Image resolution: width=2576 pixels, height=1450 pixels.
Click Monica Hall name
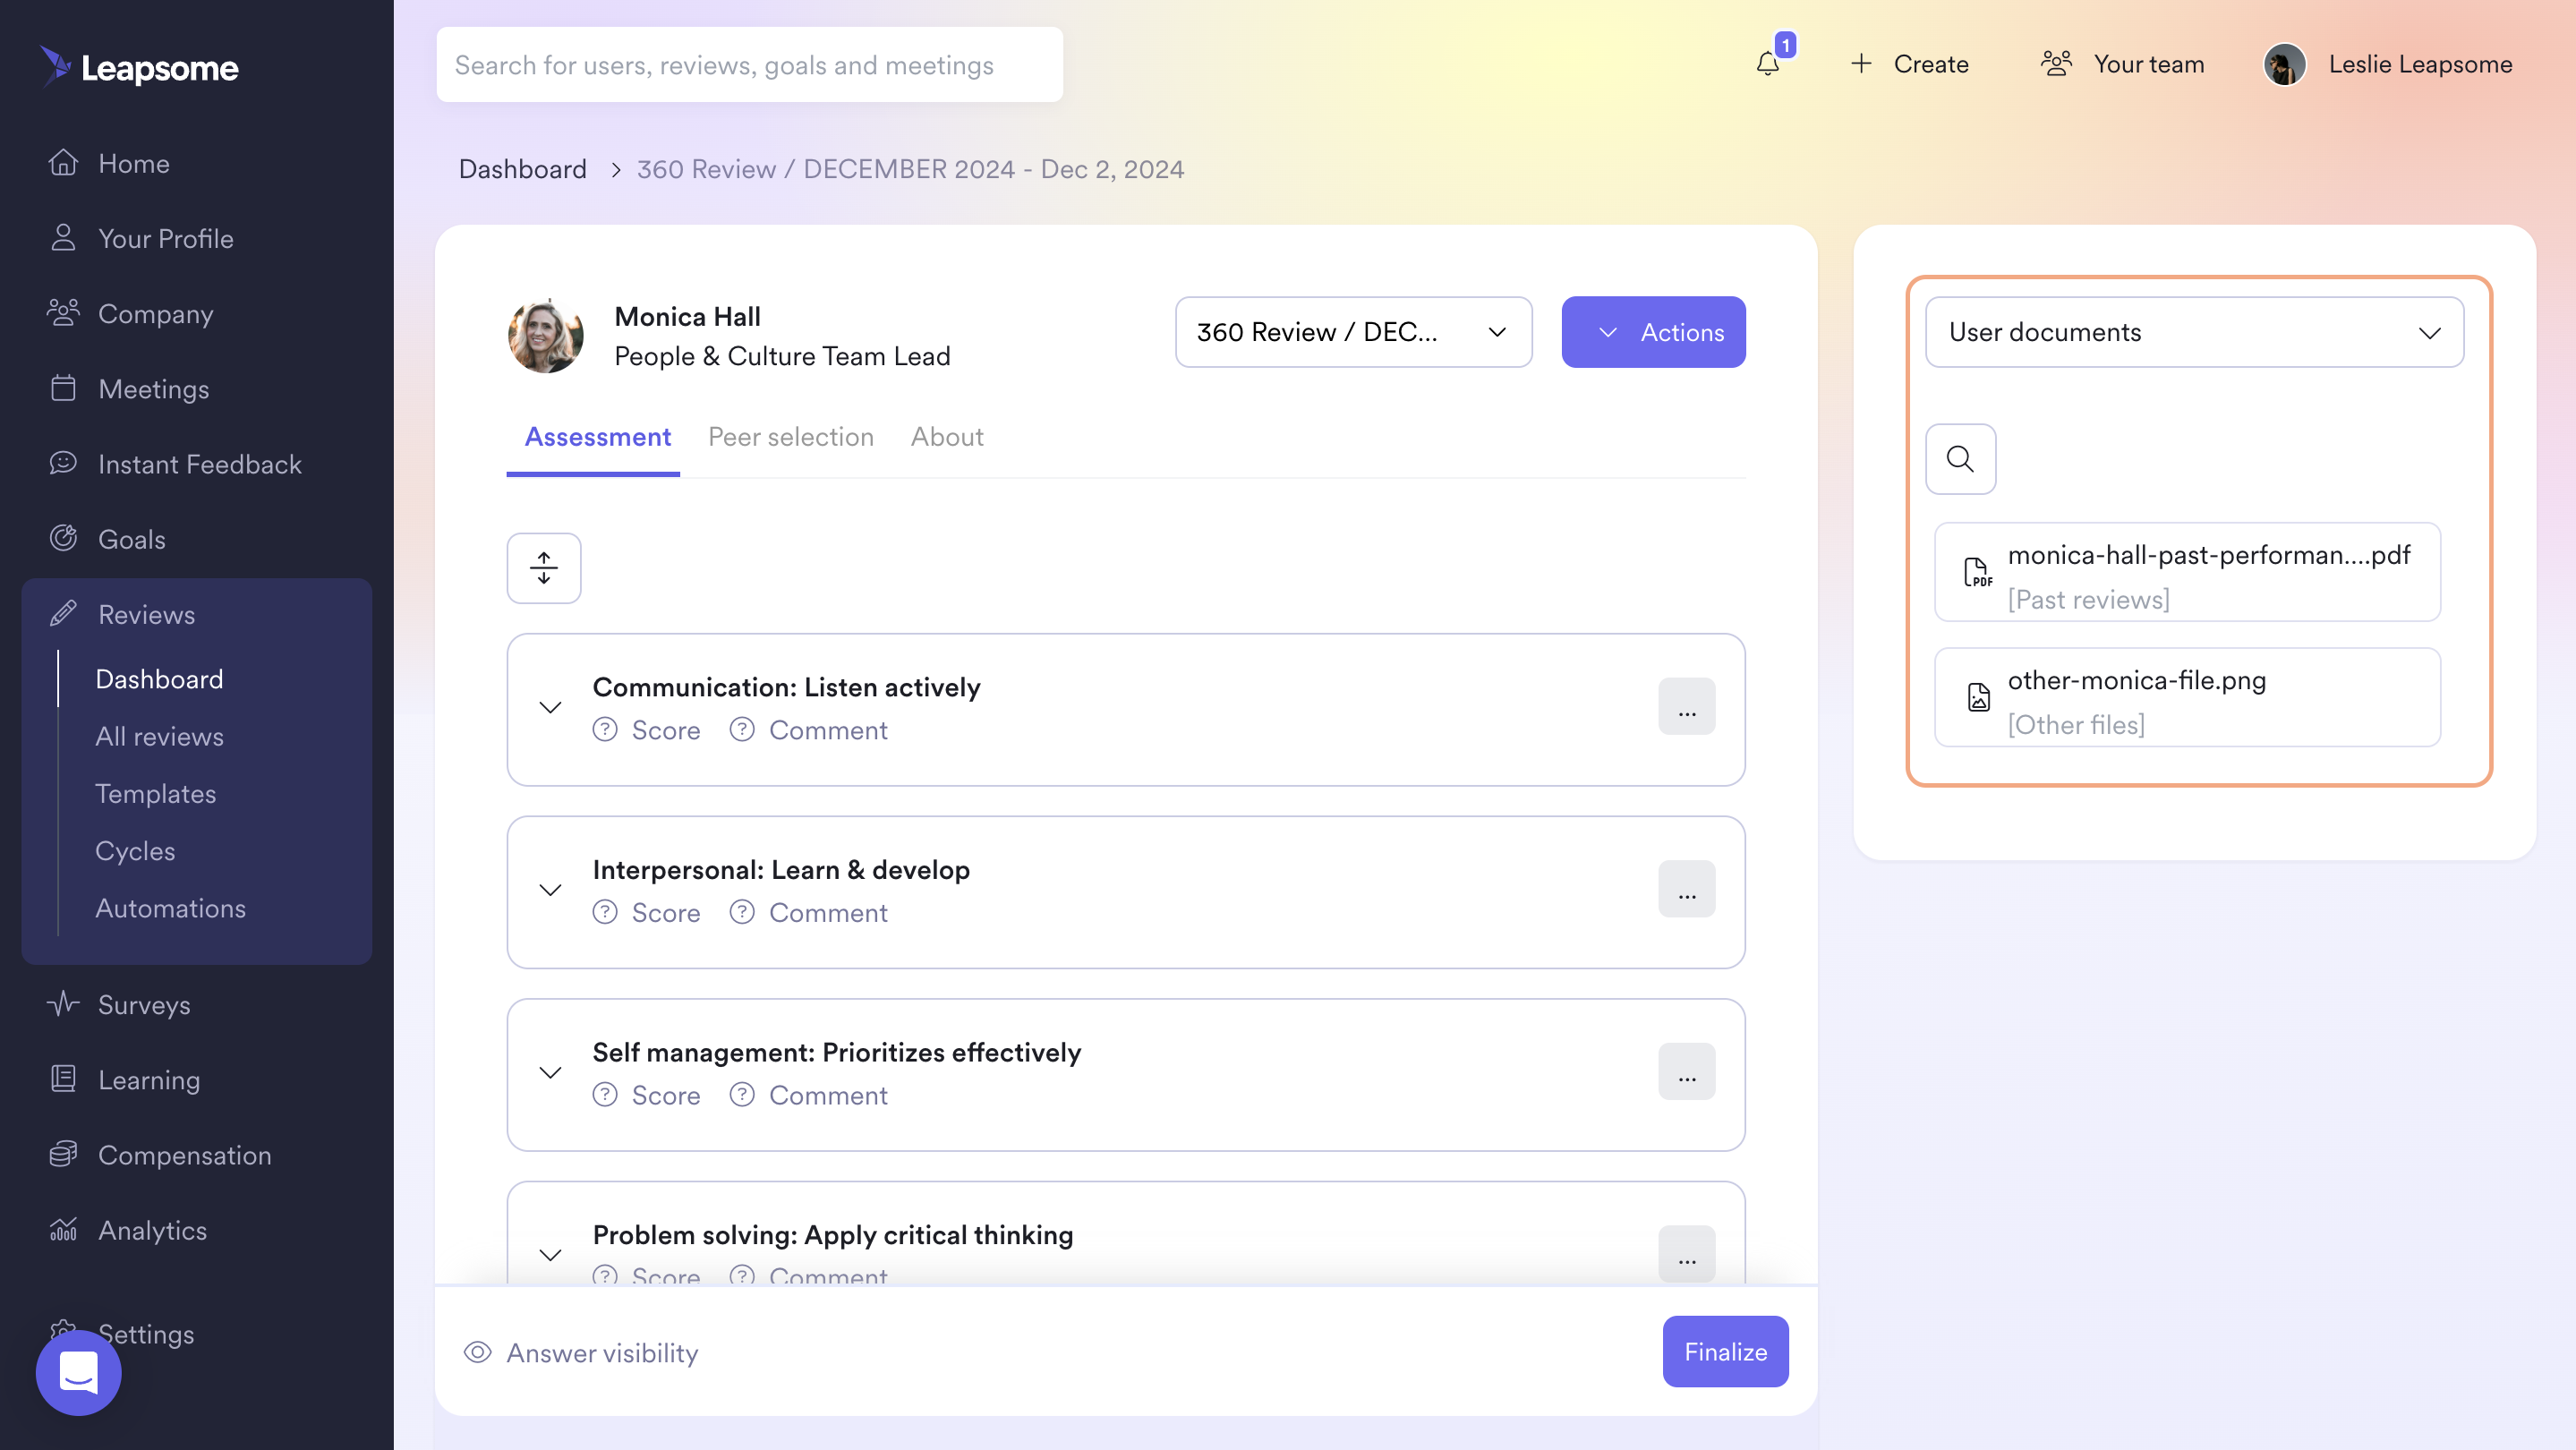[687, 316]
